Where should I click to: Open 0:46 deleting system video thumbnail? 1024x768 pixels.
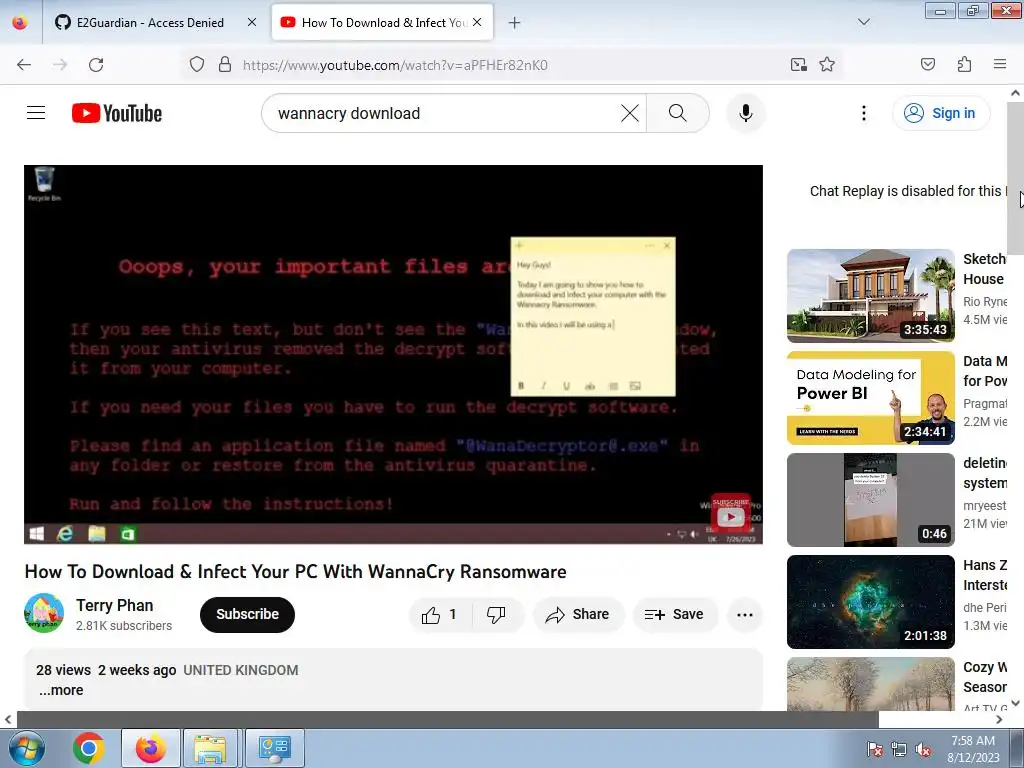tap(871, 500)
